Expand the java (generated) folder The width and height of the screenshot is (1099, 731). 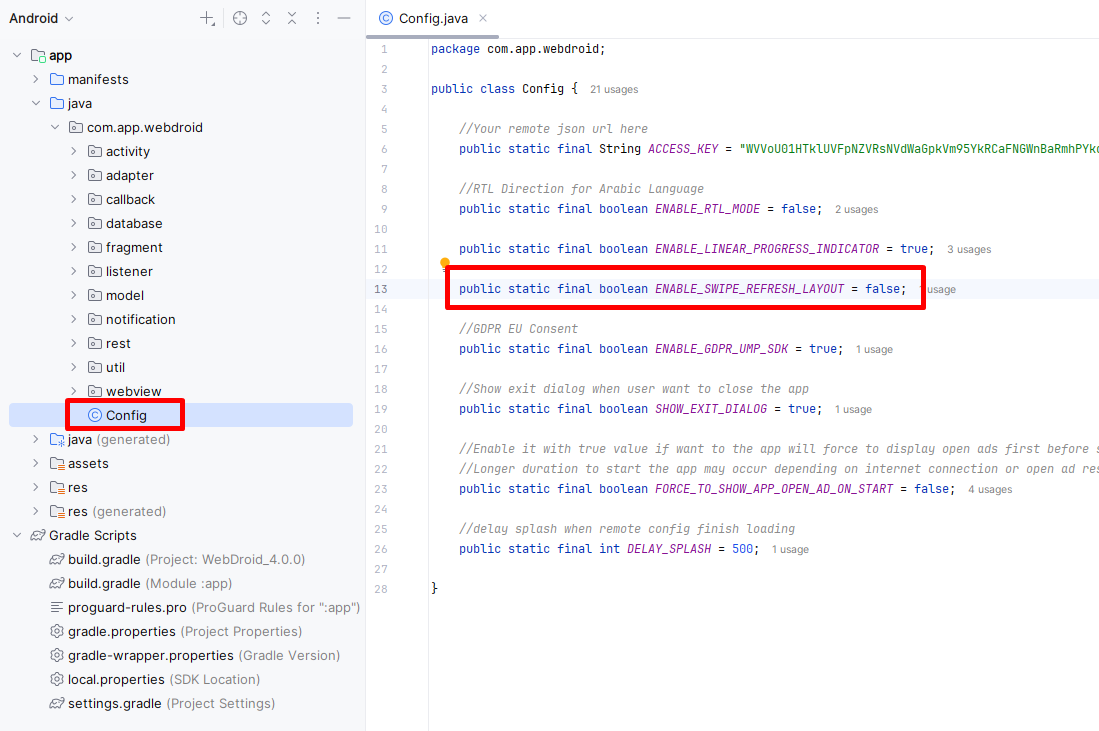click(36, 439)
